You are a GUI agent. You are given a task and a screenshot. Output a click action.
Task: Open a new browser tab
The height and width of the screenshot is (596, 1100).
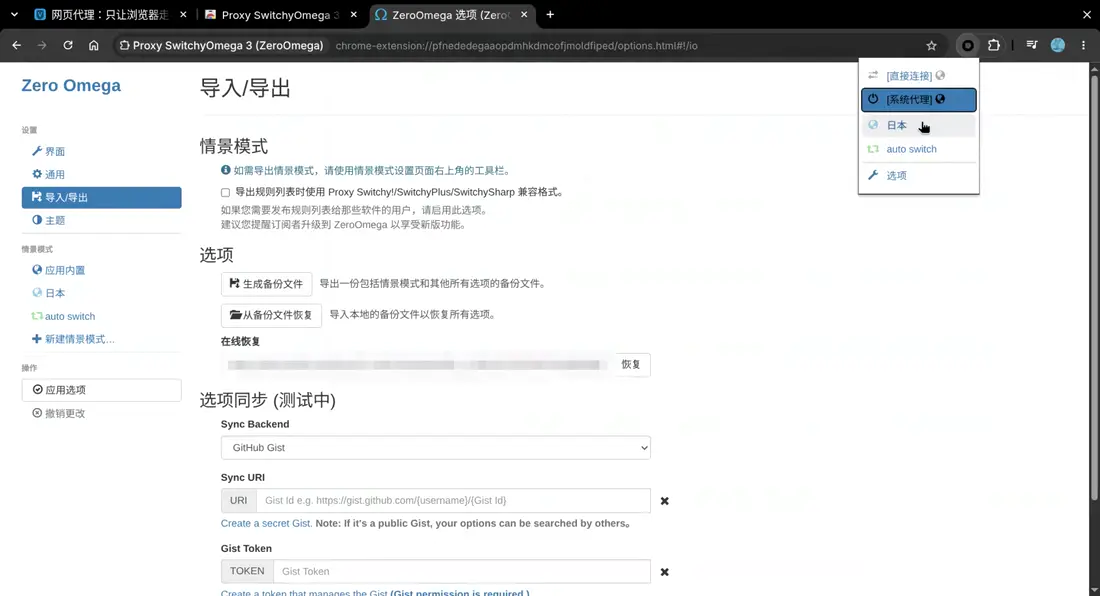pos(550,15)
